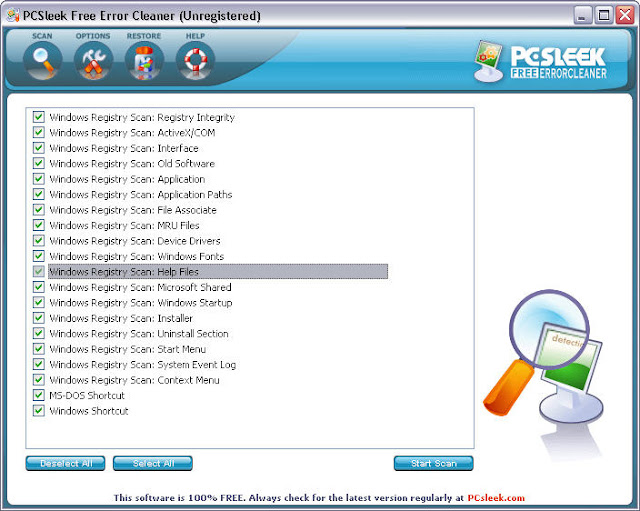Toggle Start Menu scan checkbox
This screenshot has width=640, height=511.
click(39, 349)
